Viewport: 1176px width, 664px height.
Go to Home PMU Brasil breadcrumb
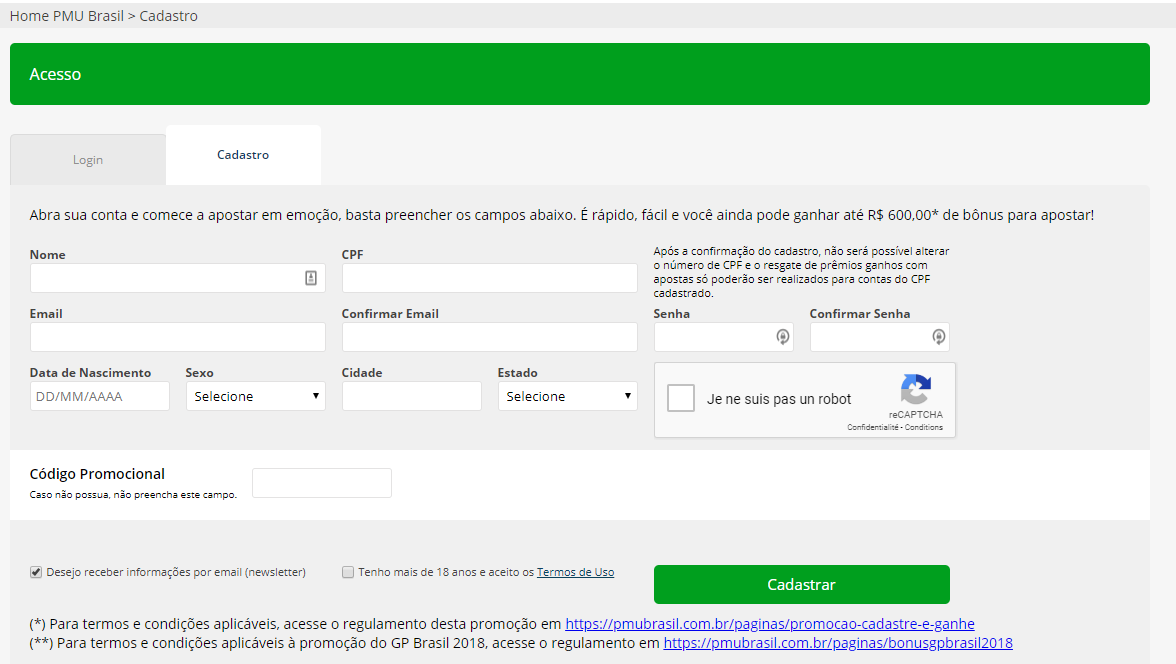click(x=66, y=16)
